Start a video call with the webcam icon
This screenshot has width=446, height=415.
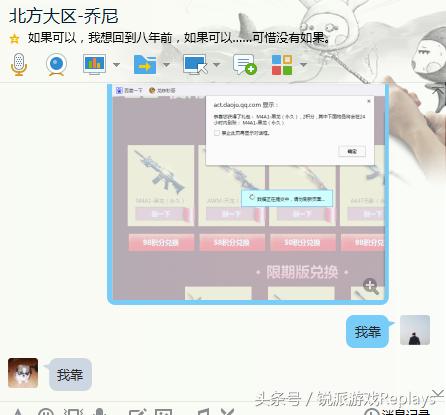pyautogui.click(x=56, y=64)
